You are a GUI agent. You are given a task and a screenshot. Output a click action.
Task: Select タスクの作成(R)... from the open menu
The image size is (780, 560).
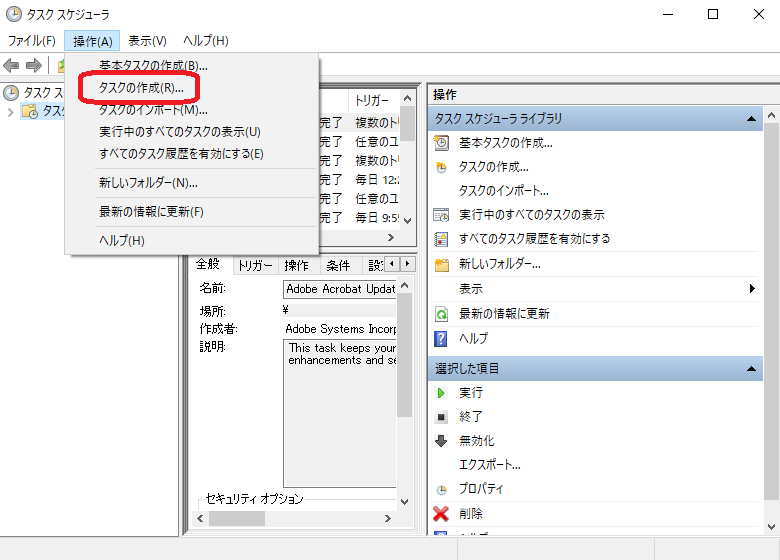click(141, 88)
